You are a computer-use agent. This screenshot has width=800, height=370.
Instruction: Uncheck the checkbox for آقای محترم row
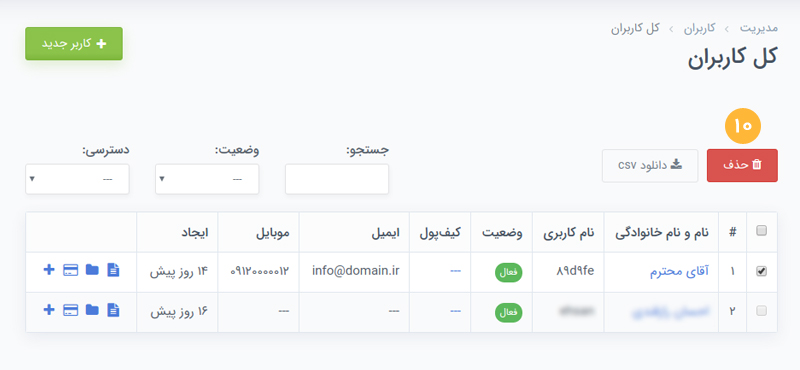761,272
